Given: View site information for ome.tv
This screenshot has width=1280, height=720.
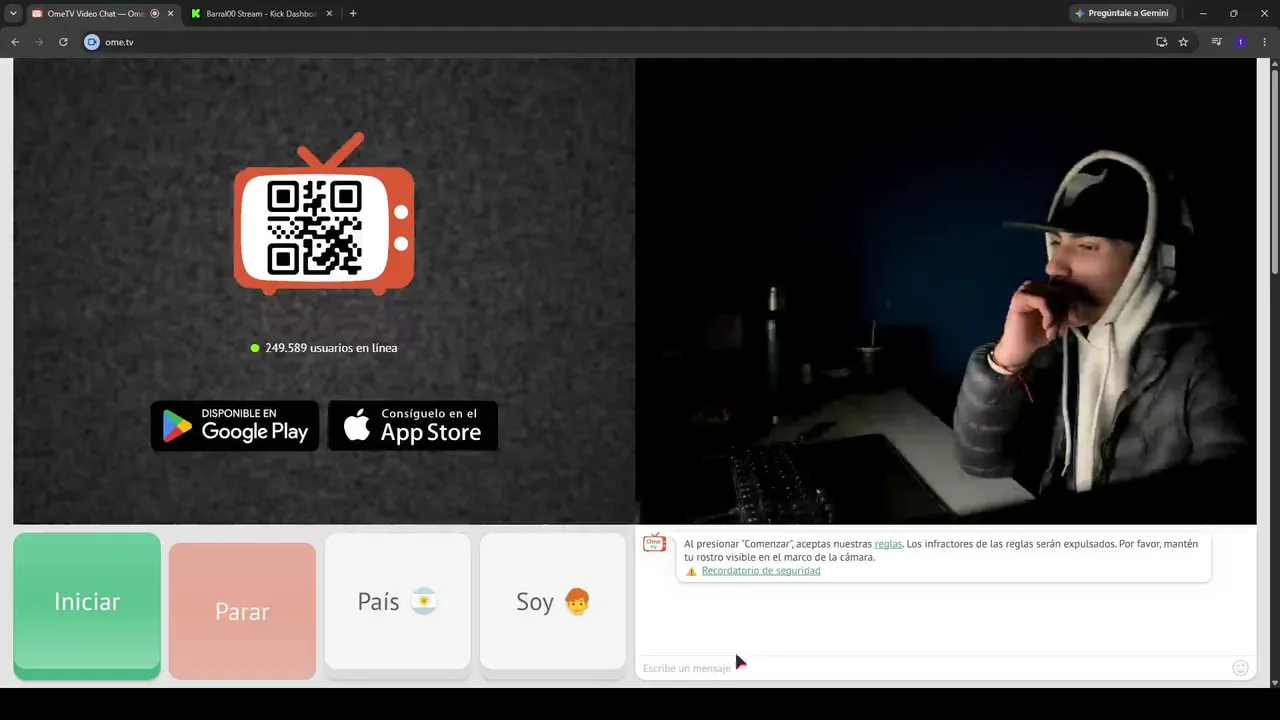Looking at the screenshot, I should (x=92, y=42).
